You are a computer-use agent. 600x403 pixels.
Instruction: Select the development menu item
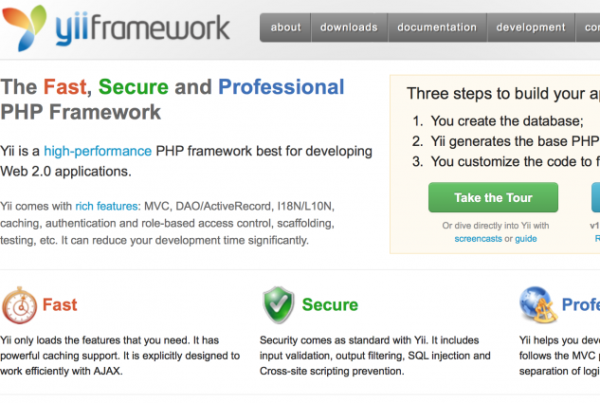coord(531,28)
